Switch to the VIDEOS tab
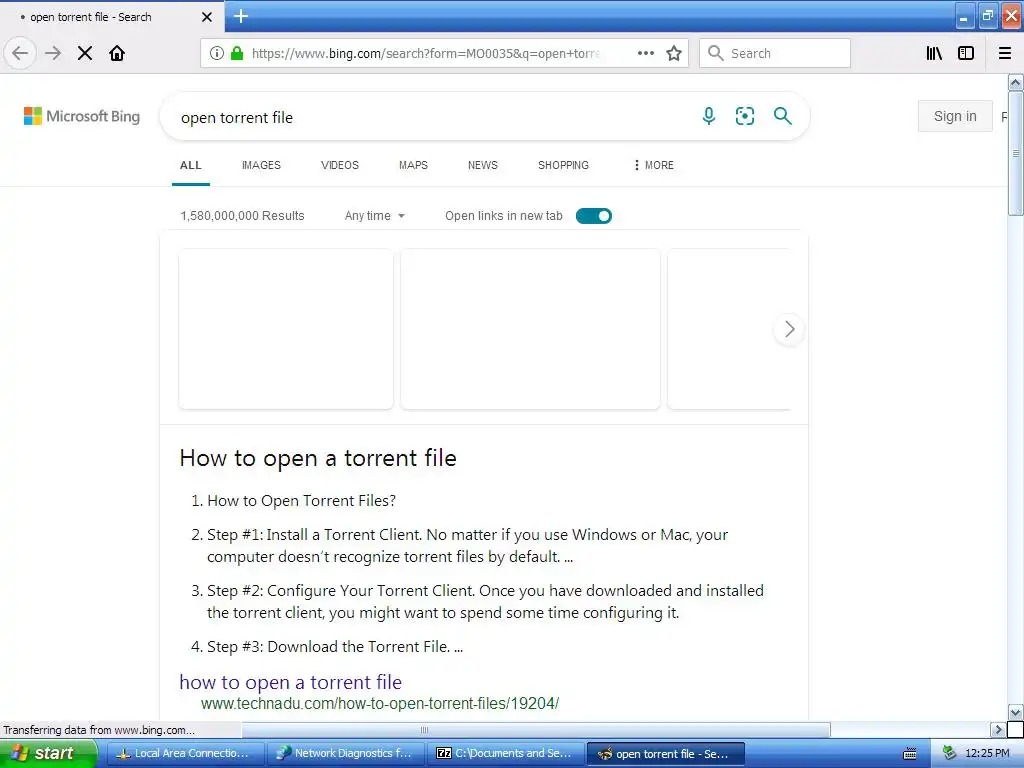 (340, 165)
